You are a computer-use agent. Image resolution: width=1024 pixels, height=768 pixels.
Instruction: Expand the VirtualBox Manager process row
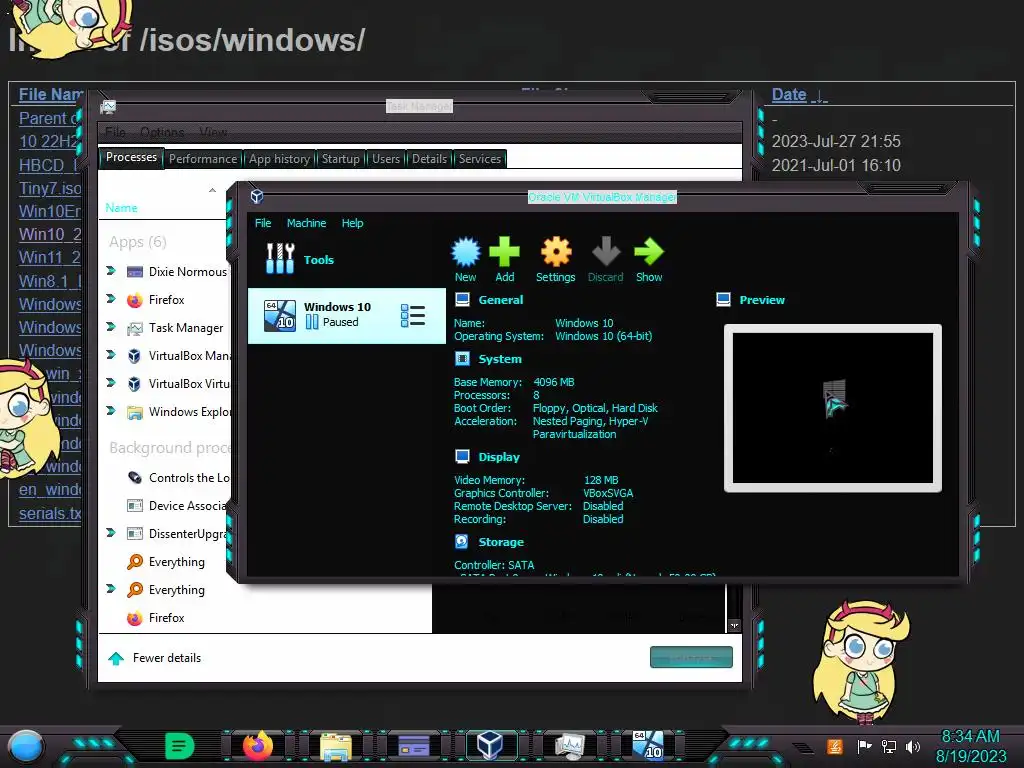pyautogui.click(x=111, y=355)
